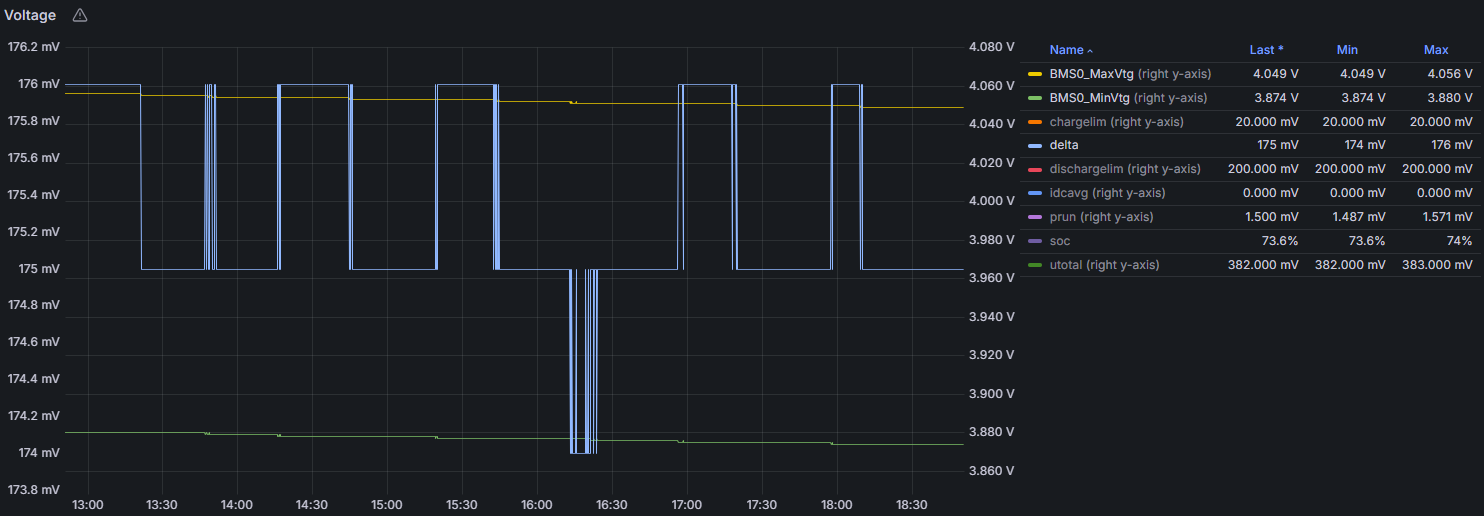
Task: Click the utotal series color marker
Action: 1034,265
